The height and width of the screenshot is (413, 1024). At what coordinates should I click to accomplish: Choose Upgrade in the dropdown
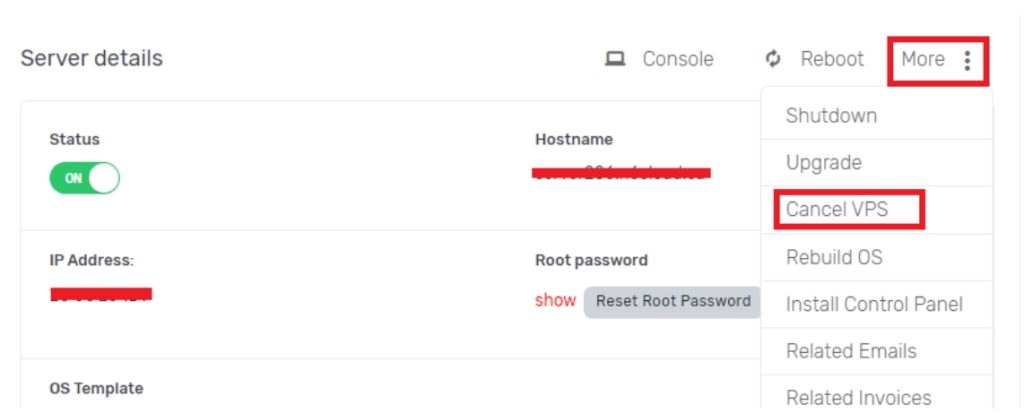[x=824, y=163]
